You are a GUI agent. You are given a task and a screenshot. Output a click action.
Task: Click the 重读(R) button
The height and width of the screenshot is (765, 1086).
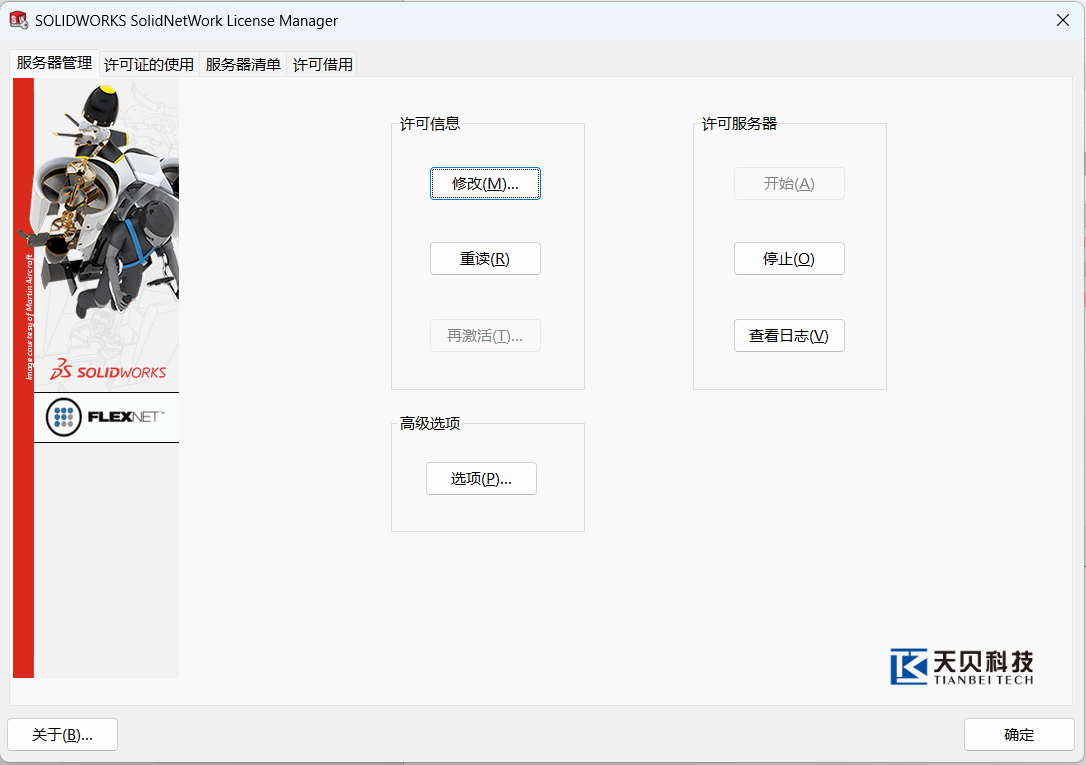click(485, 258)
